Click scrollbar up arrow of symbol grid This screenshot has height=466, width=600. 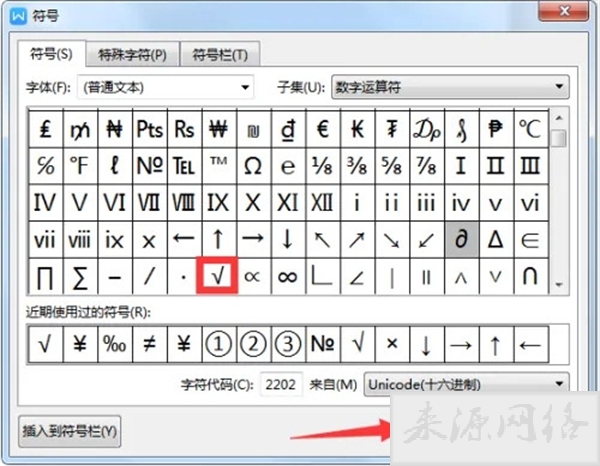point(559,118)
